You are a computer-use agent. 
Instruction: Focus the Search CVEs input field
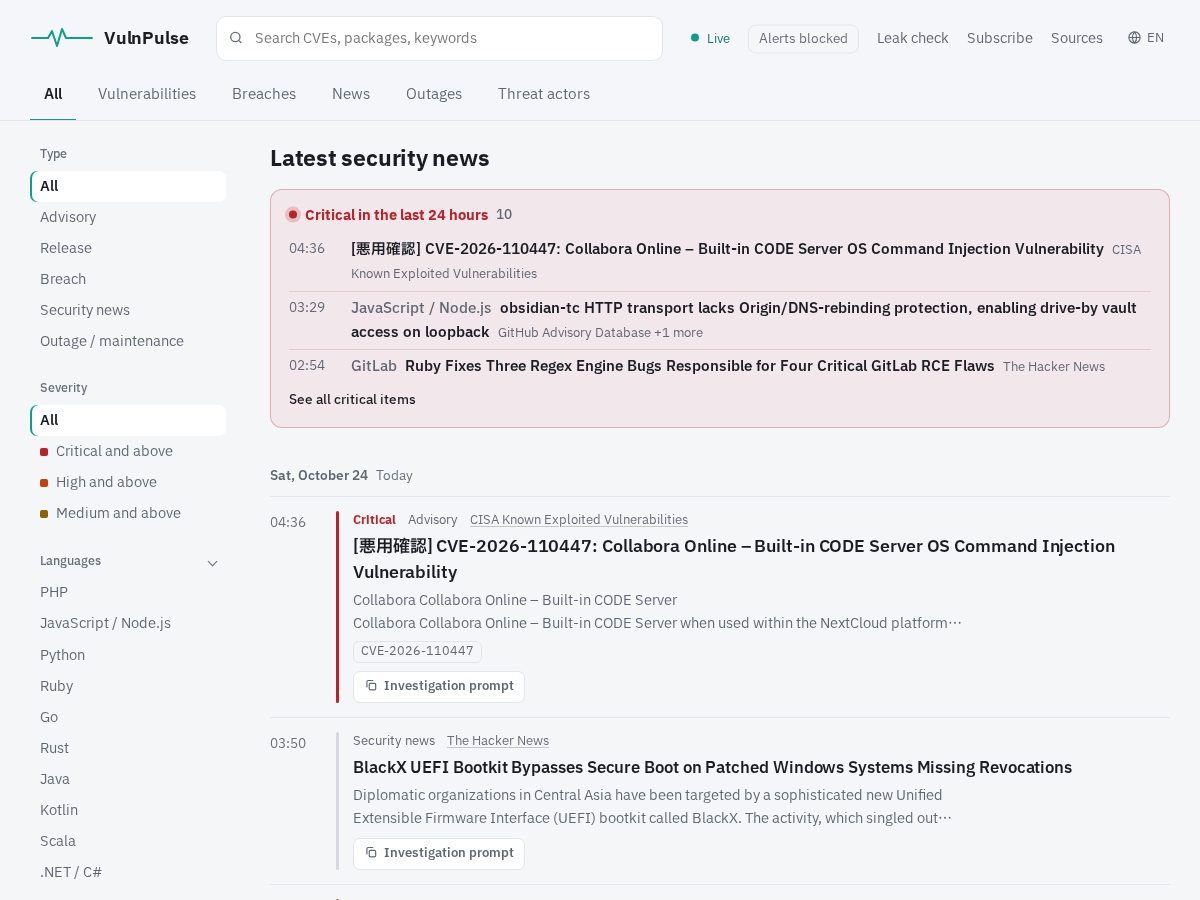coord(440,38)
